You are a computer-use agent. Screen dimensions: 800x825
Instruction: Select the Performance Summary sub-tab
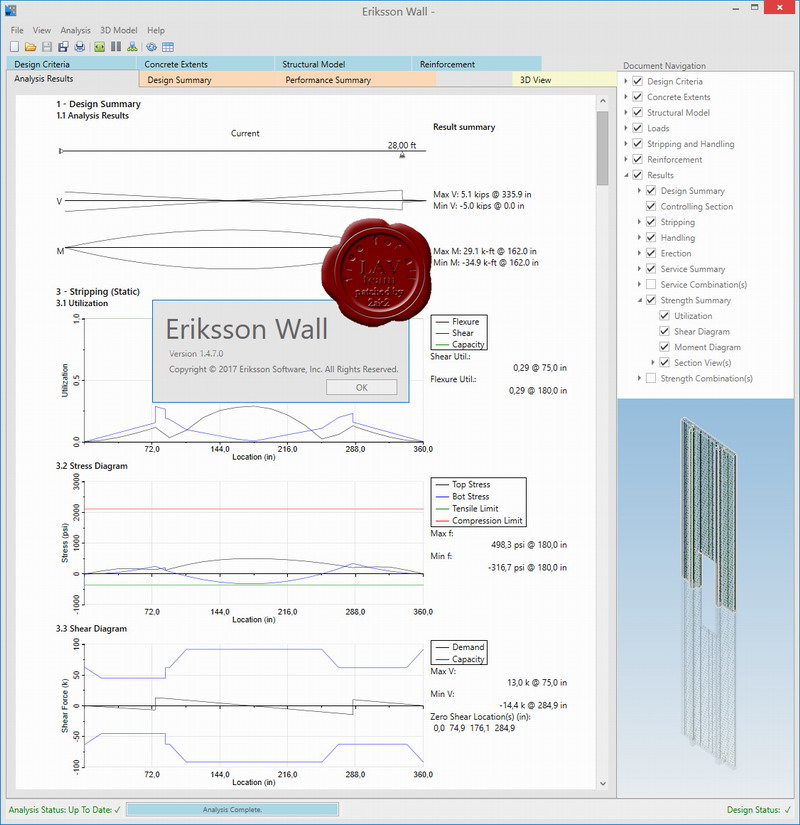click(356, 79)
